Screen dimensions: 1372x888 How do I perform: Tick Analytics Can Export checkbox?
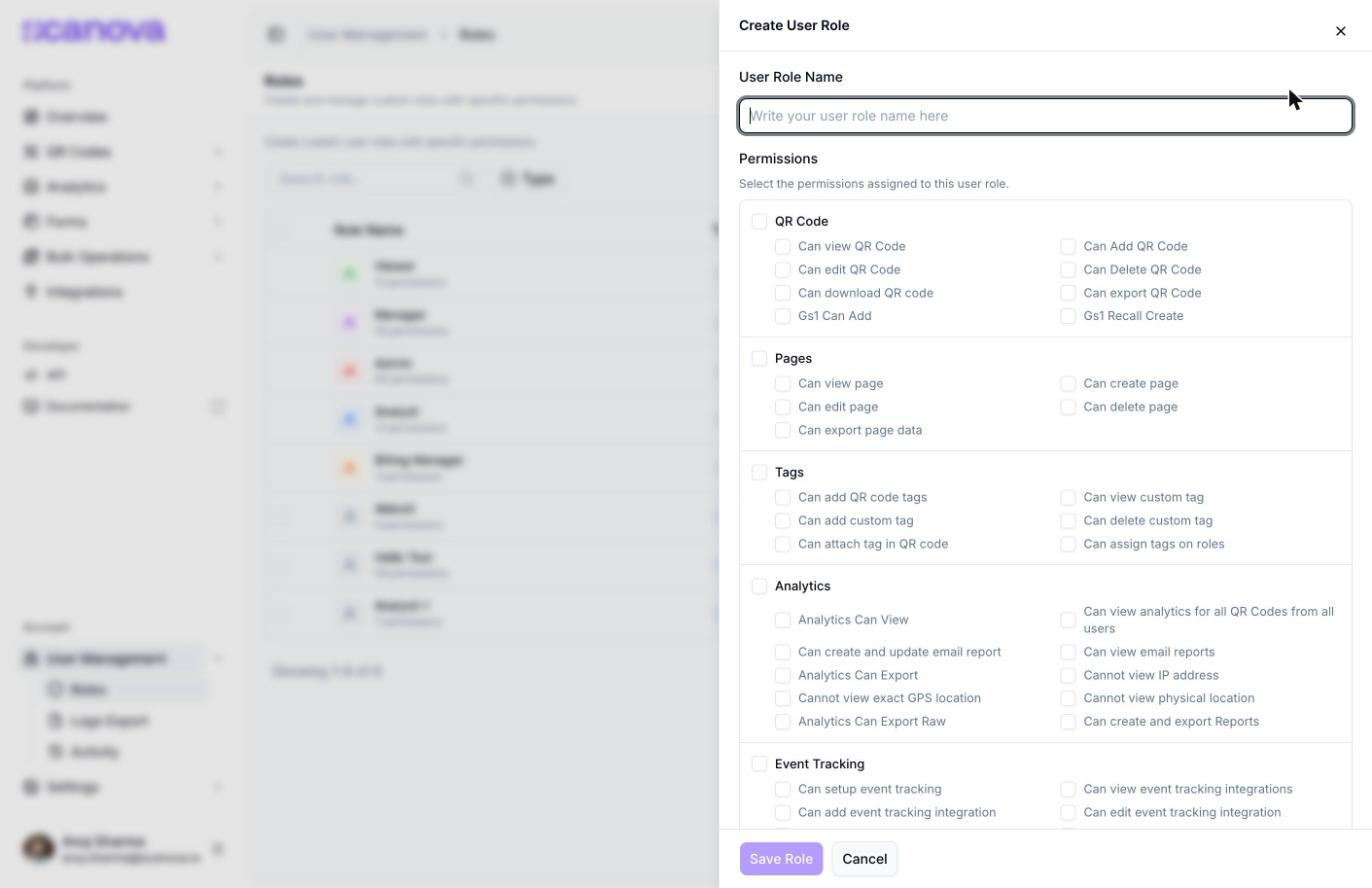coord(782,675)
